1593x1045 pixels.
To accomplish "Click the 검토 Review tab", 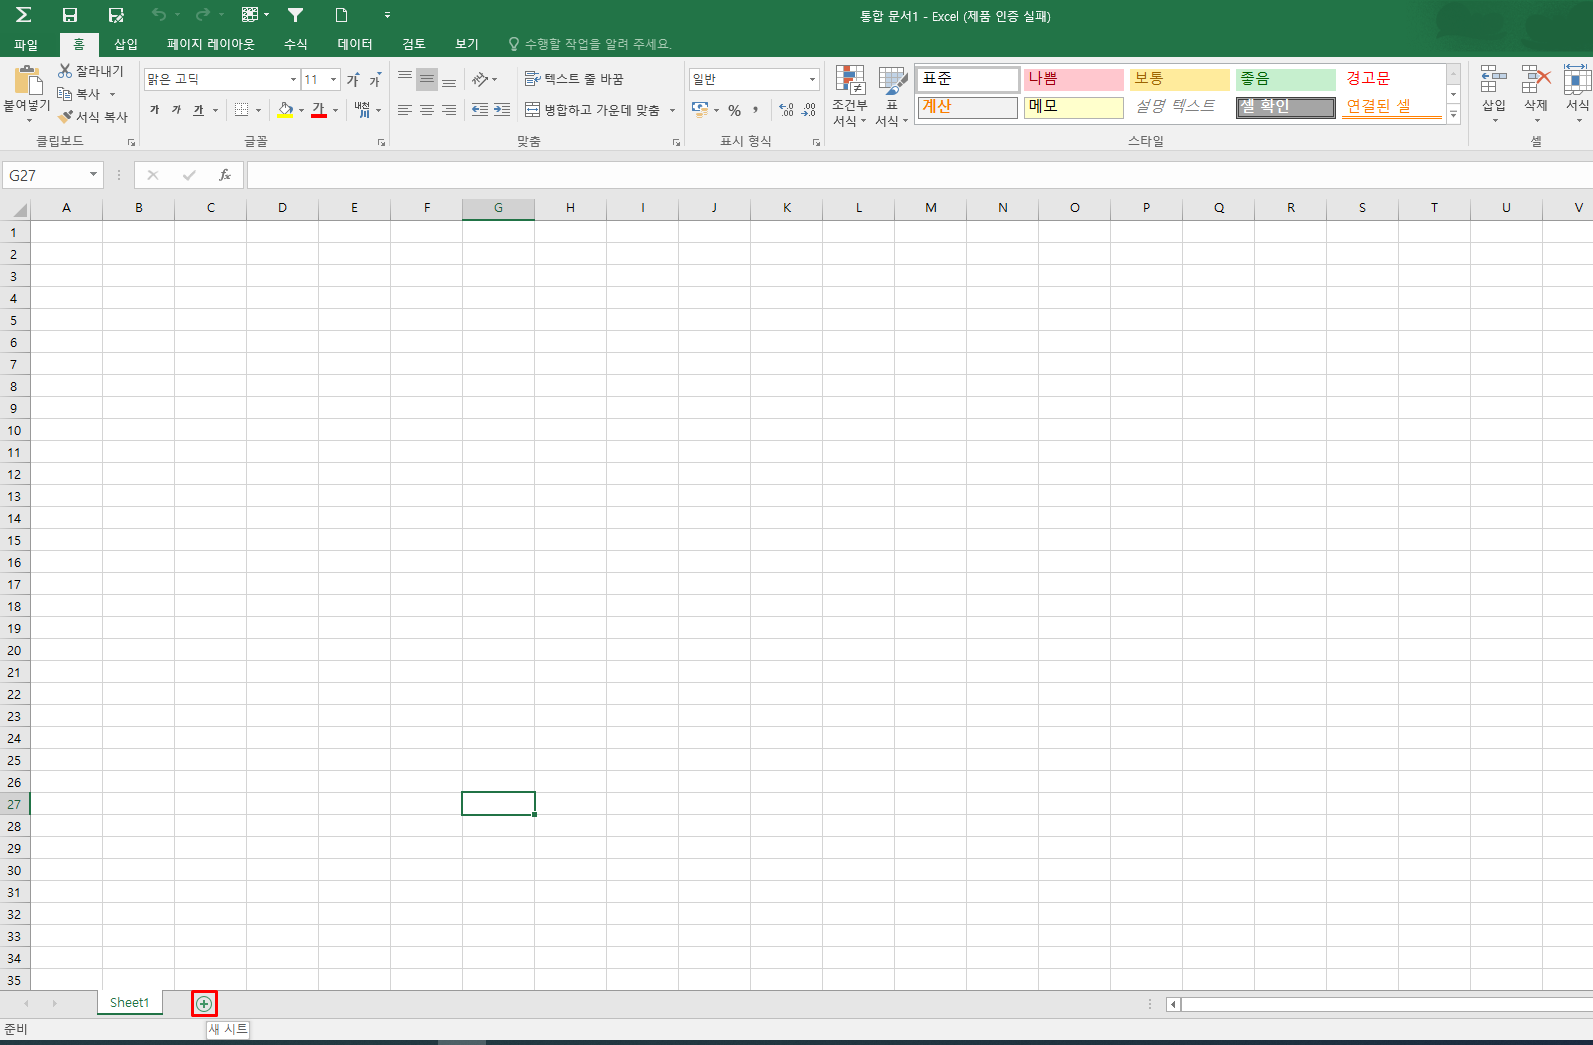I will pyautogui.click(x=414, y=44).
